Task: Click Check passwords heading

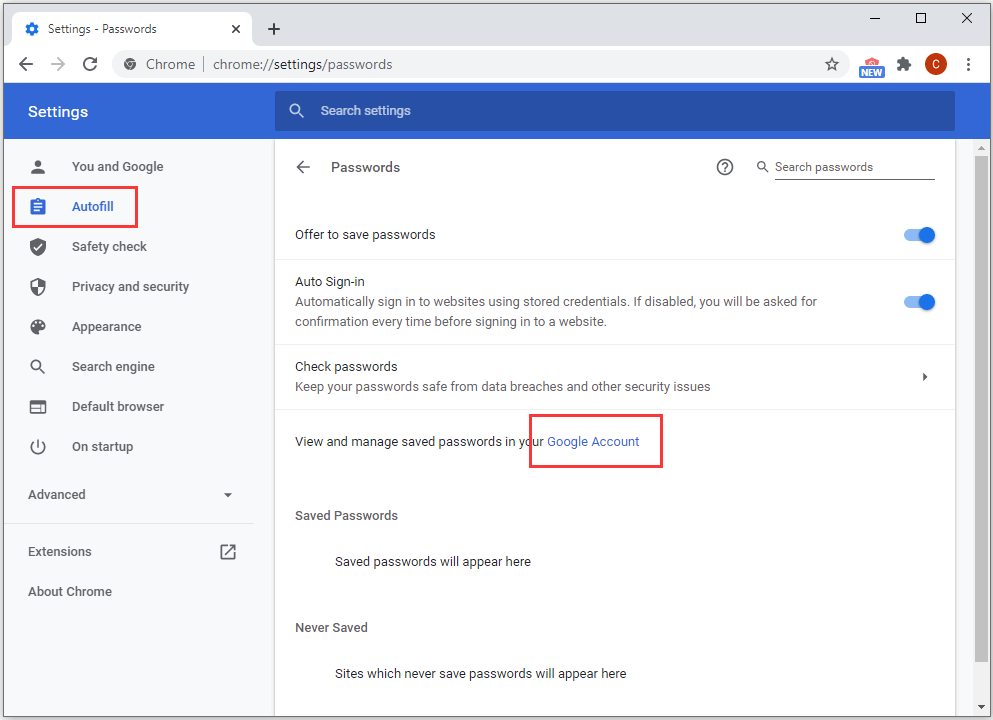Action: [346, 367]
